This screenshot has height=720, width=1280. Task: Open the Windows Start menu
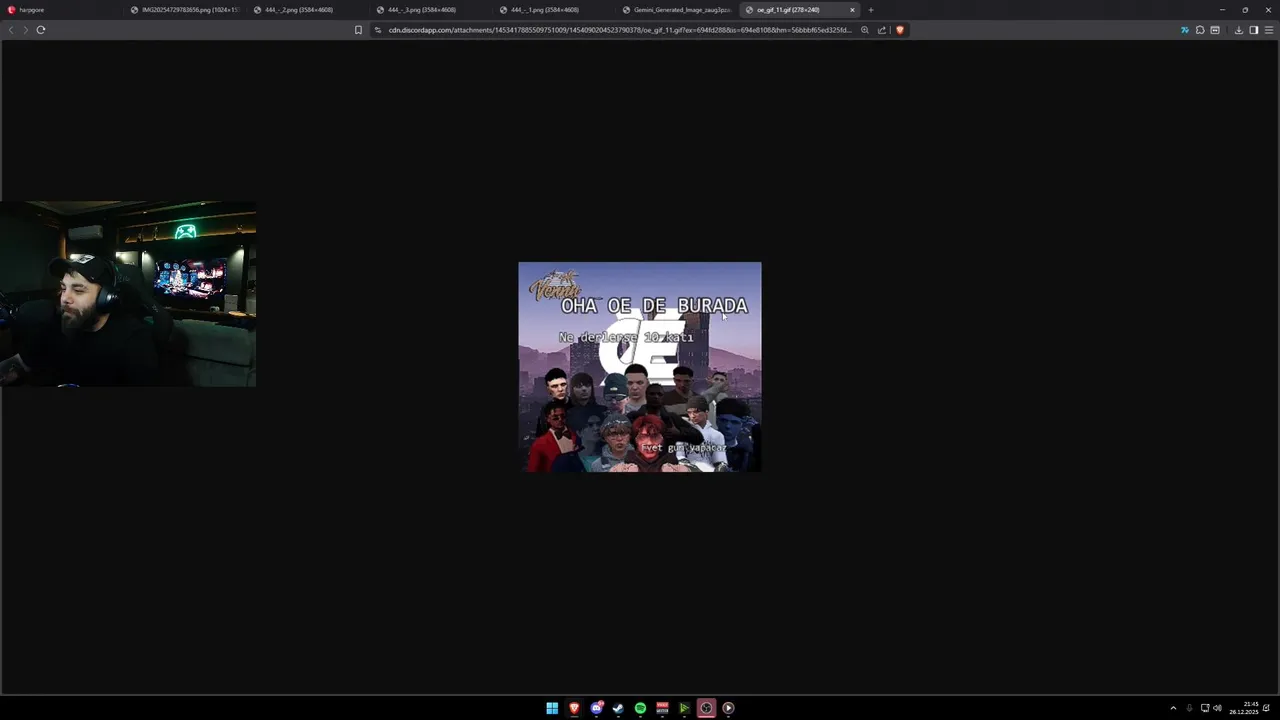pyautogui.click(x=552, y=708)
